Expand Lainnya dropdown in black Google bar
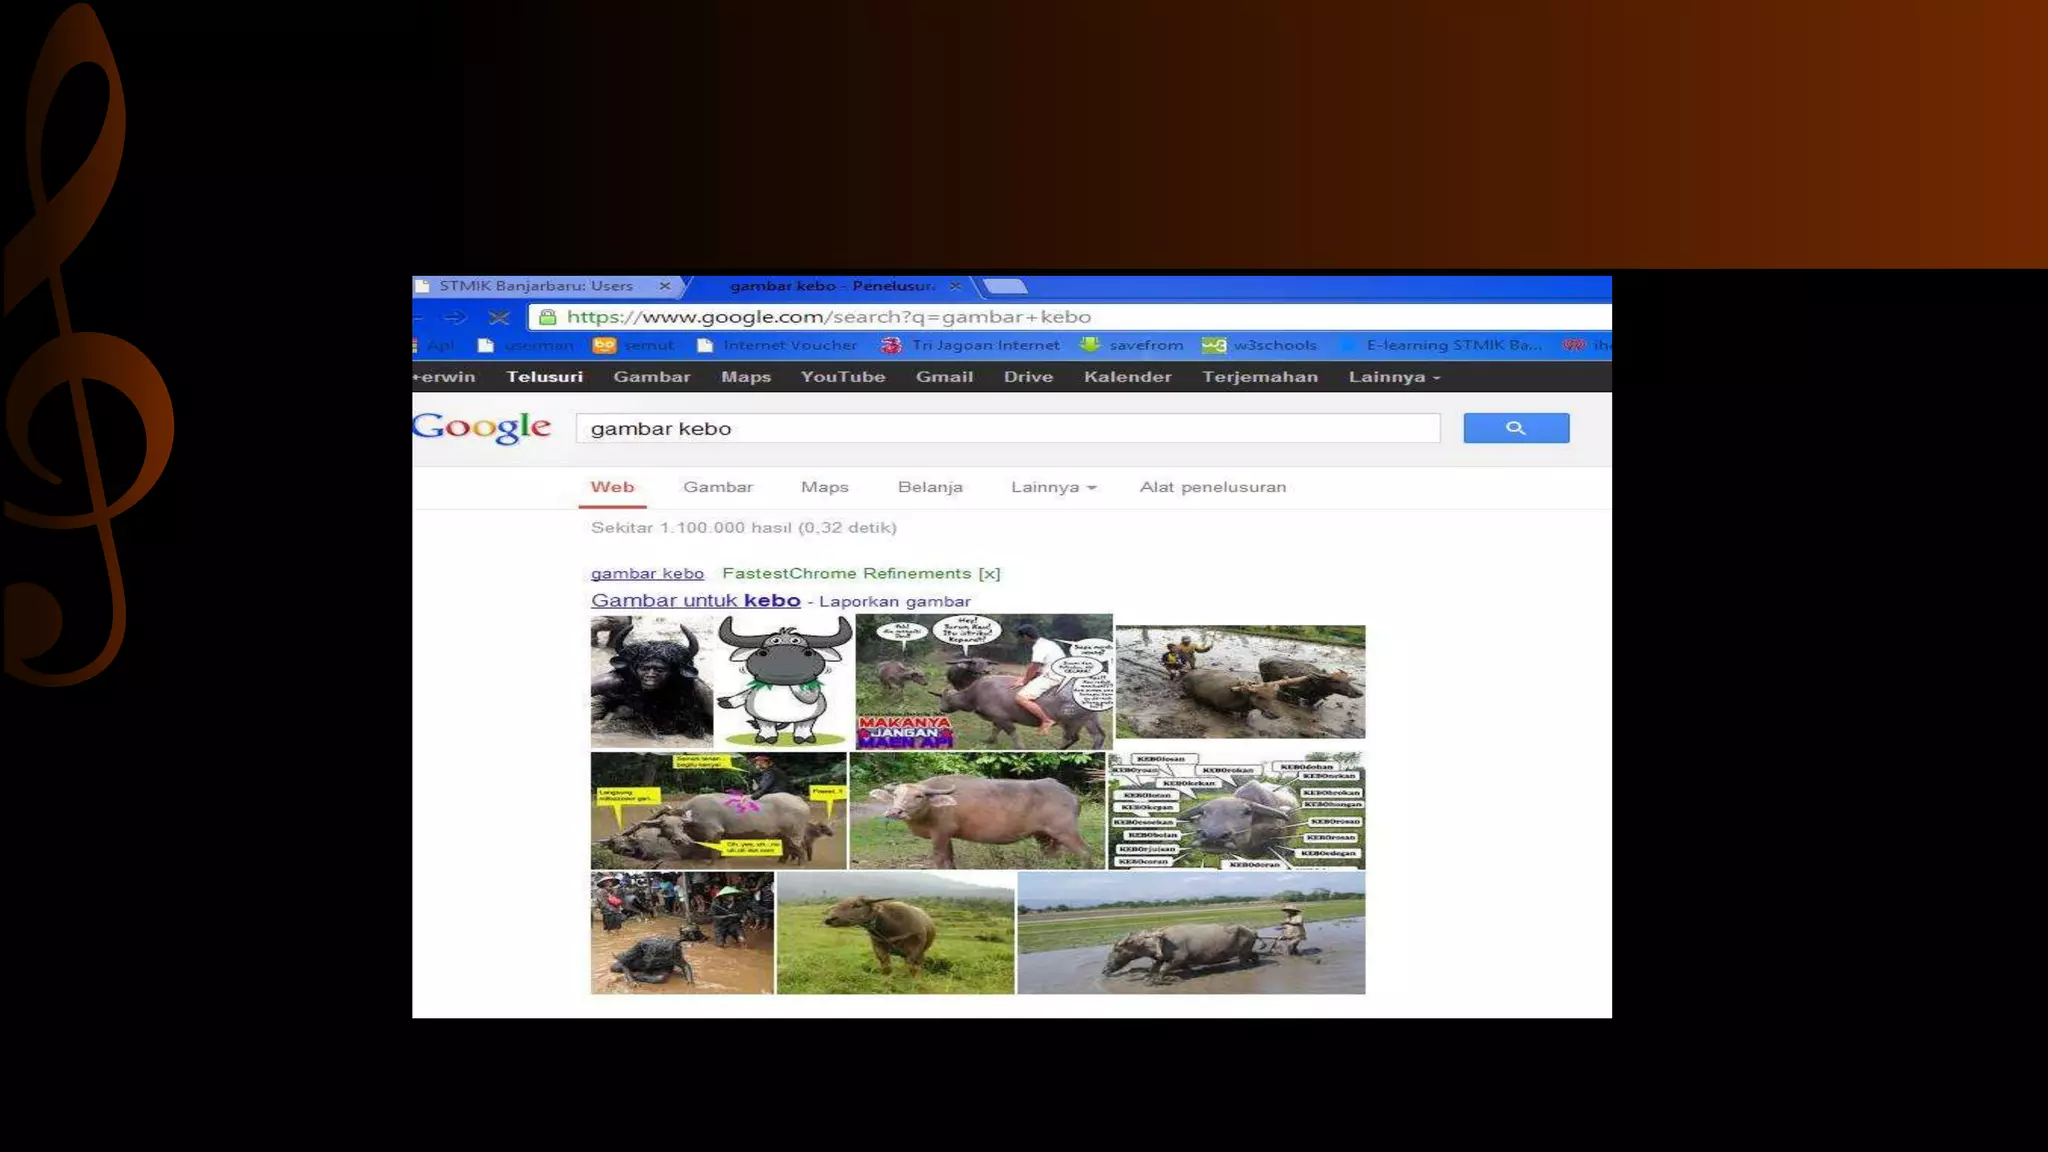This screenshot has height=1152, width=2048. (1394, 377)
